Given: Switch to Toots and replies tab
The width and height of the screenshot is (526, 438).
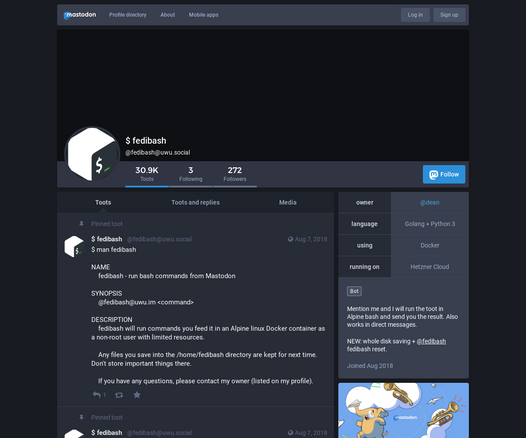Looking at the screenshot, I should 196,202.
